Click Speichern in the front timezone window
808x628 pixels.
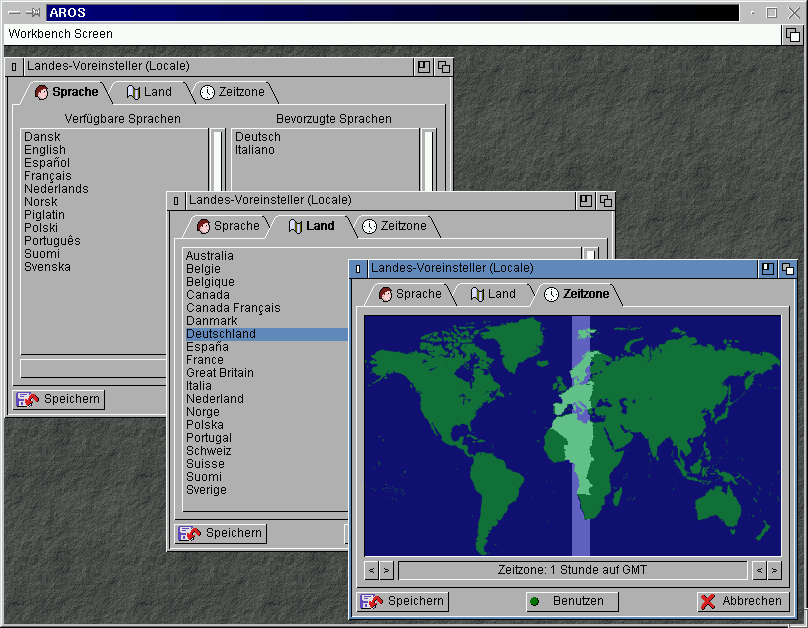coord(402,601)
